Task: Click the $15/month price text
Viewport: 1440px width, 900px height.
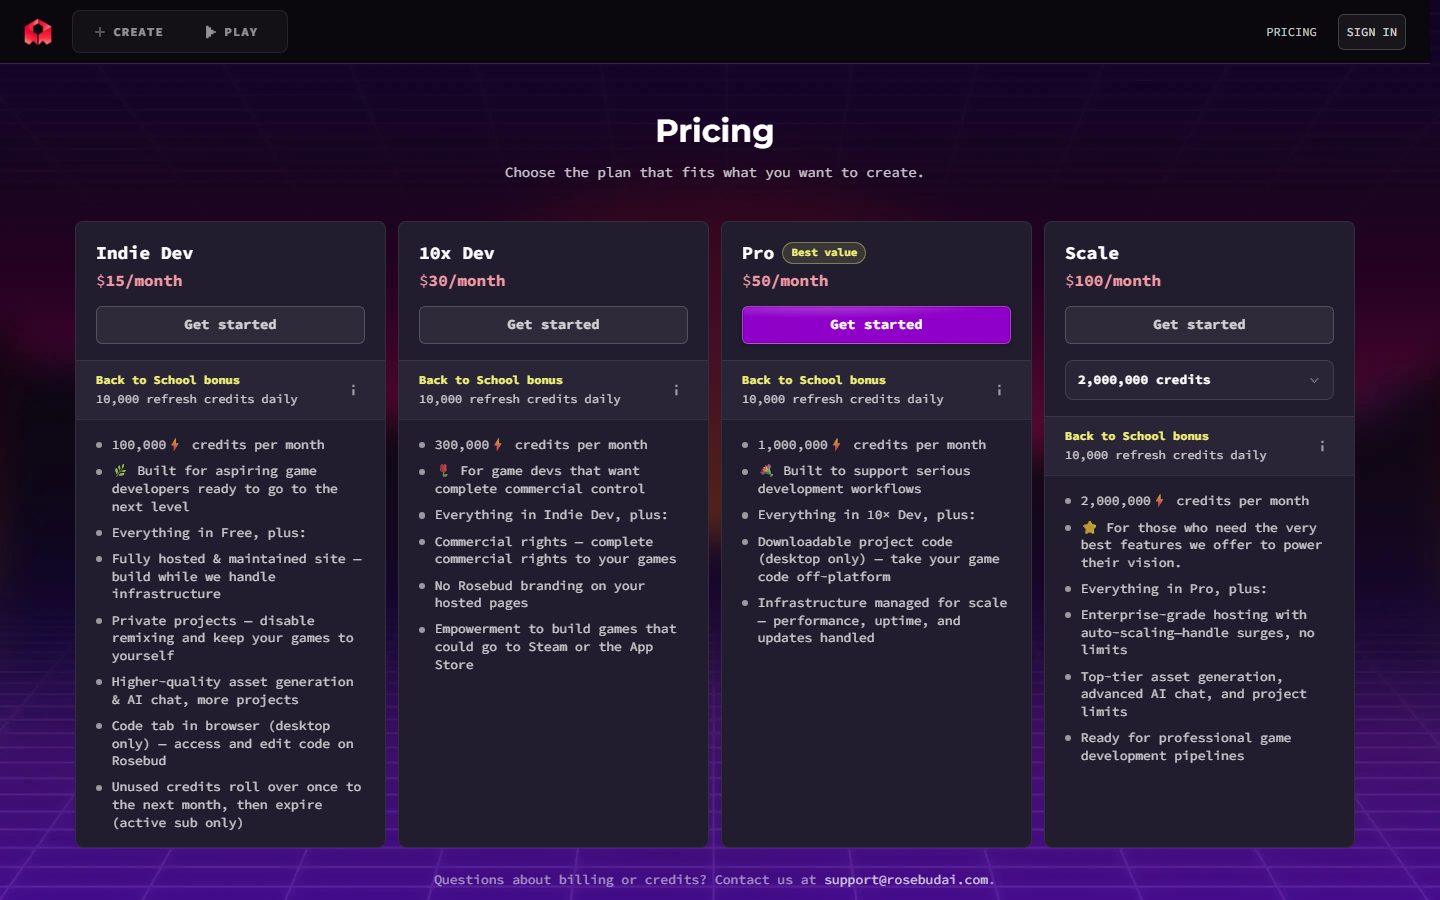Action: (x=139, y=281)
